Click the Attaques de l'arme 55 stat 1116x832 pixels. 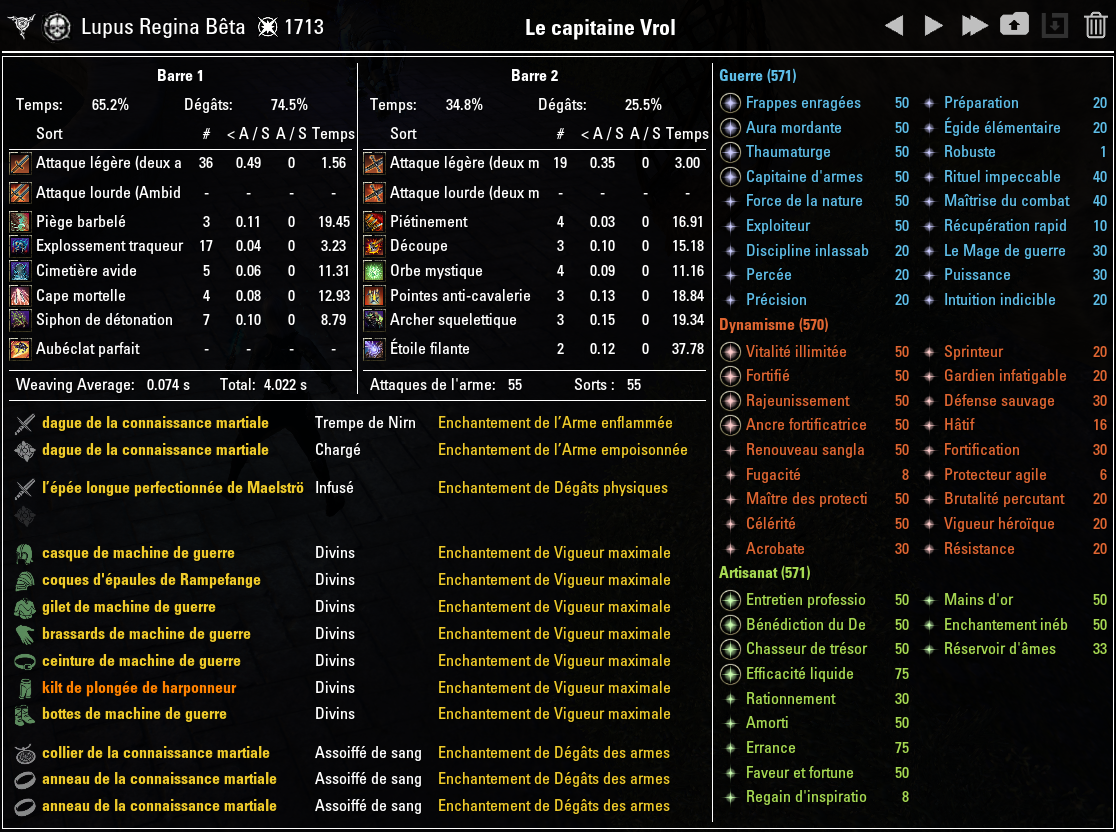[x=446, y=385]
